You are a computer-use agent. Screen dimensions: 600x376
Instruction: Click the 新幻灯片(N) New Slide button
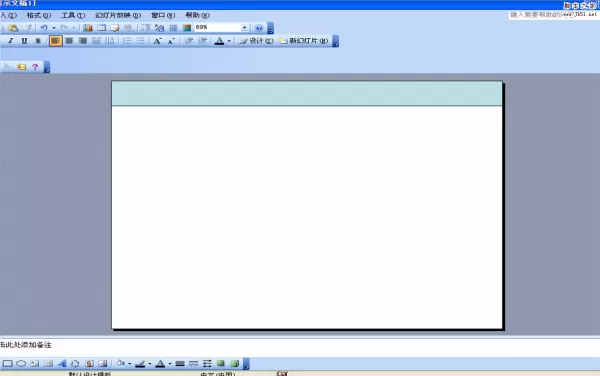304,41
